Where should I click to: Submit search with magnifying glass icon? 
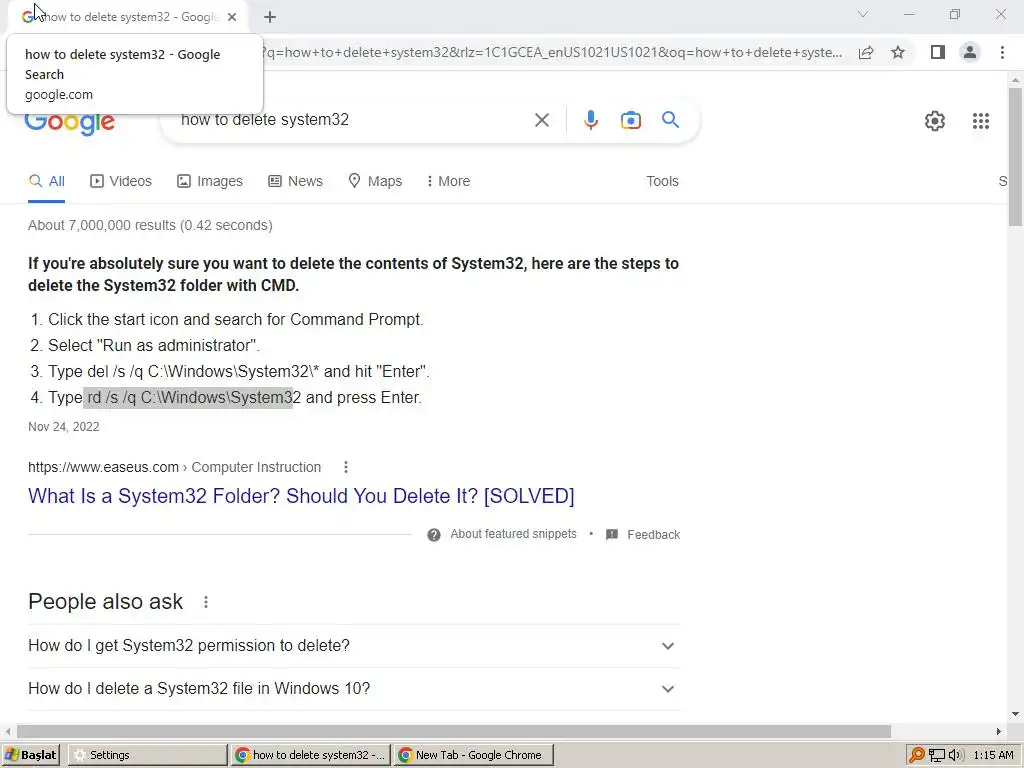670,120
